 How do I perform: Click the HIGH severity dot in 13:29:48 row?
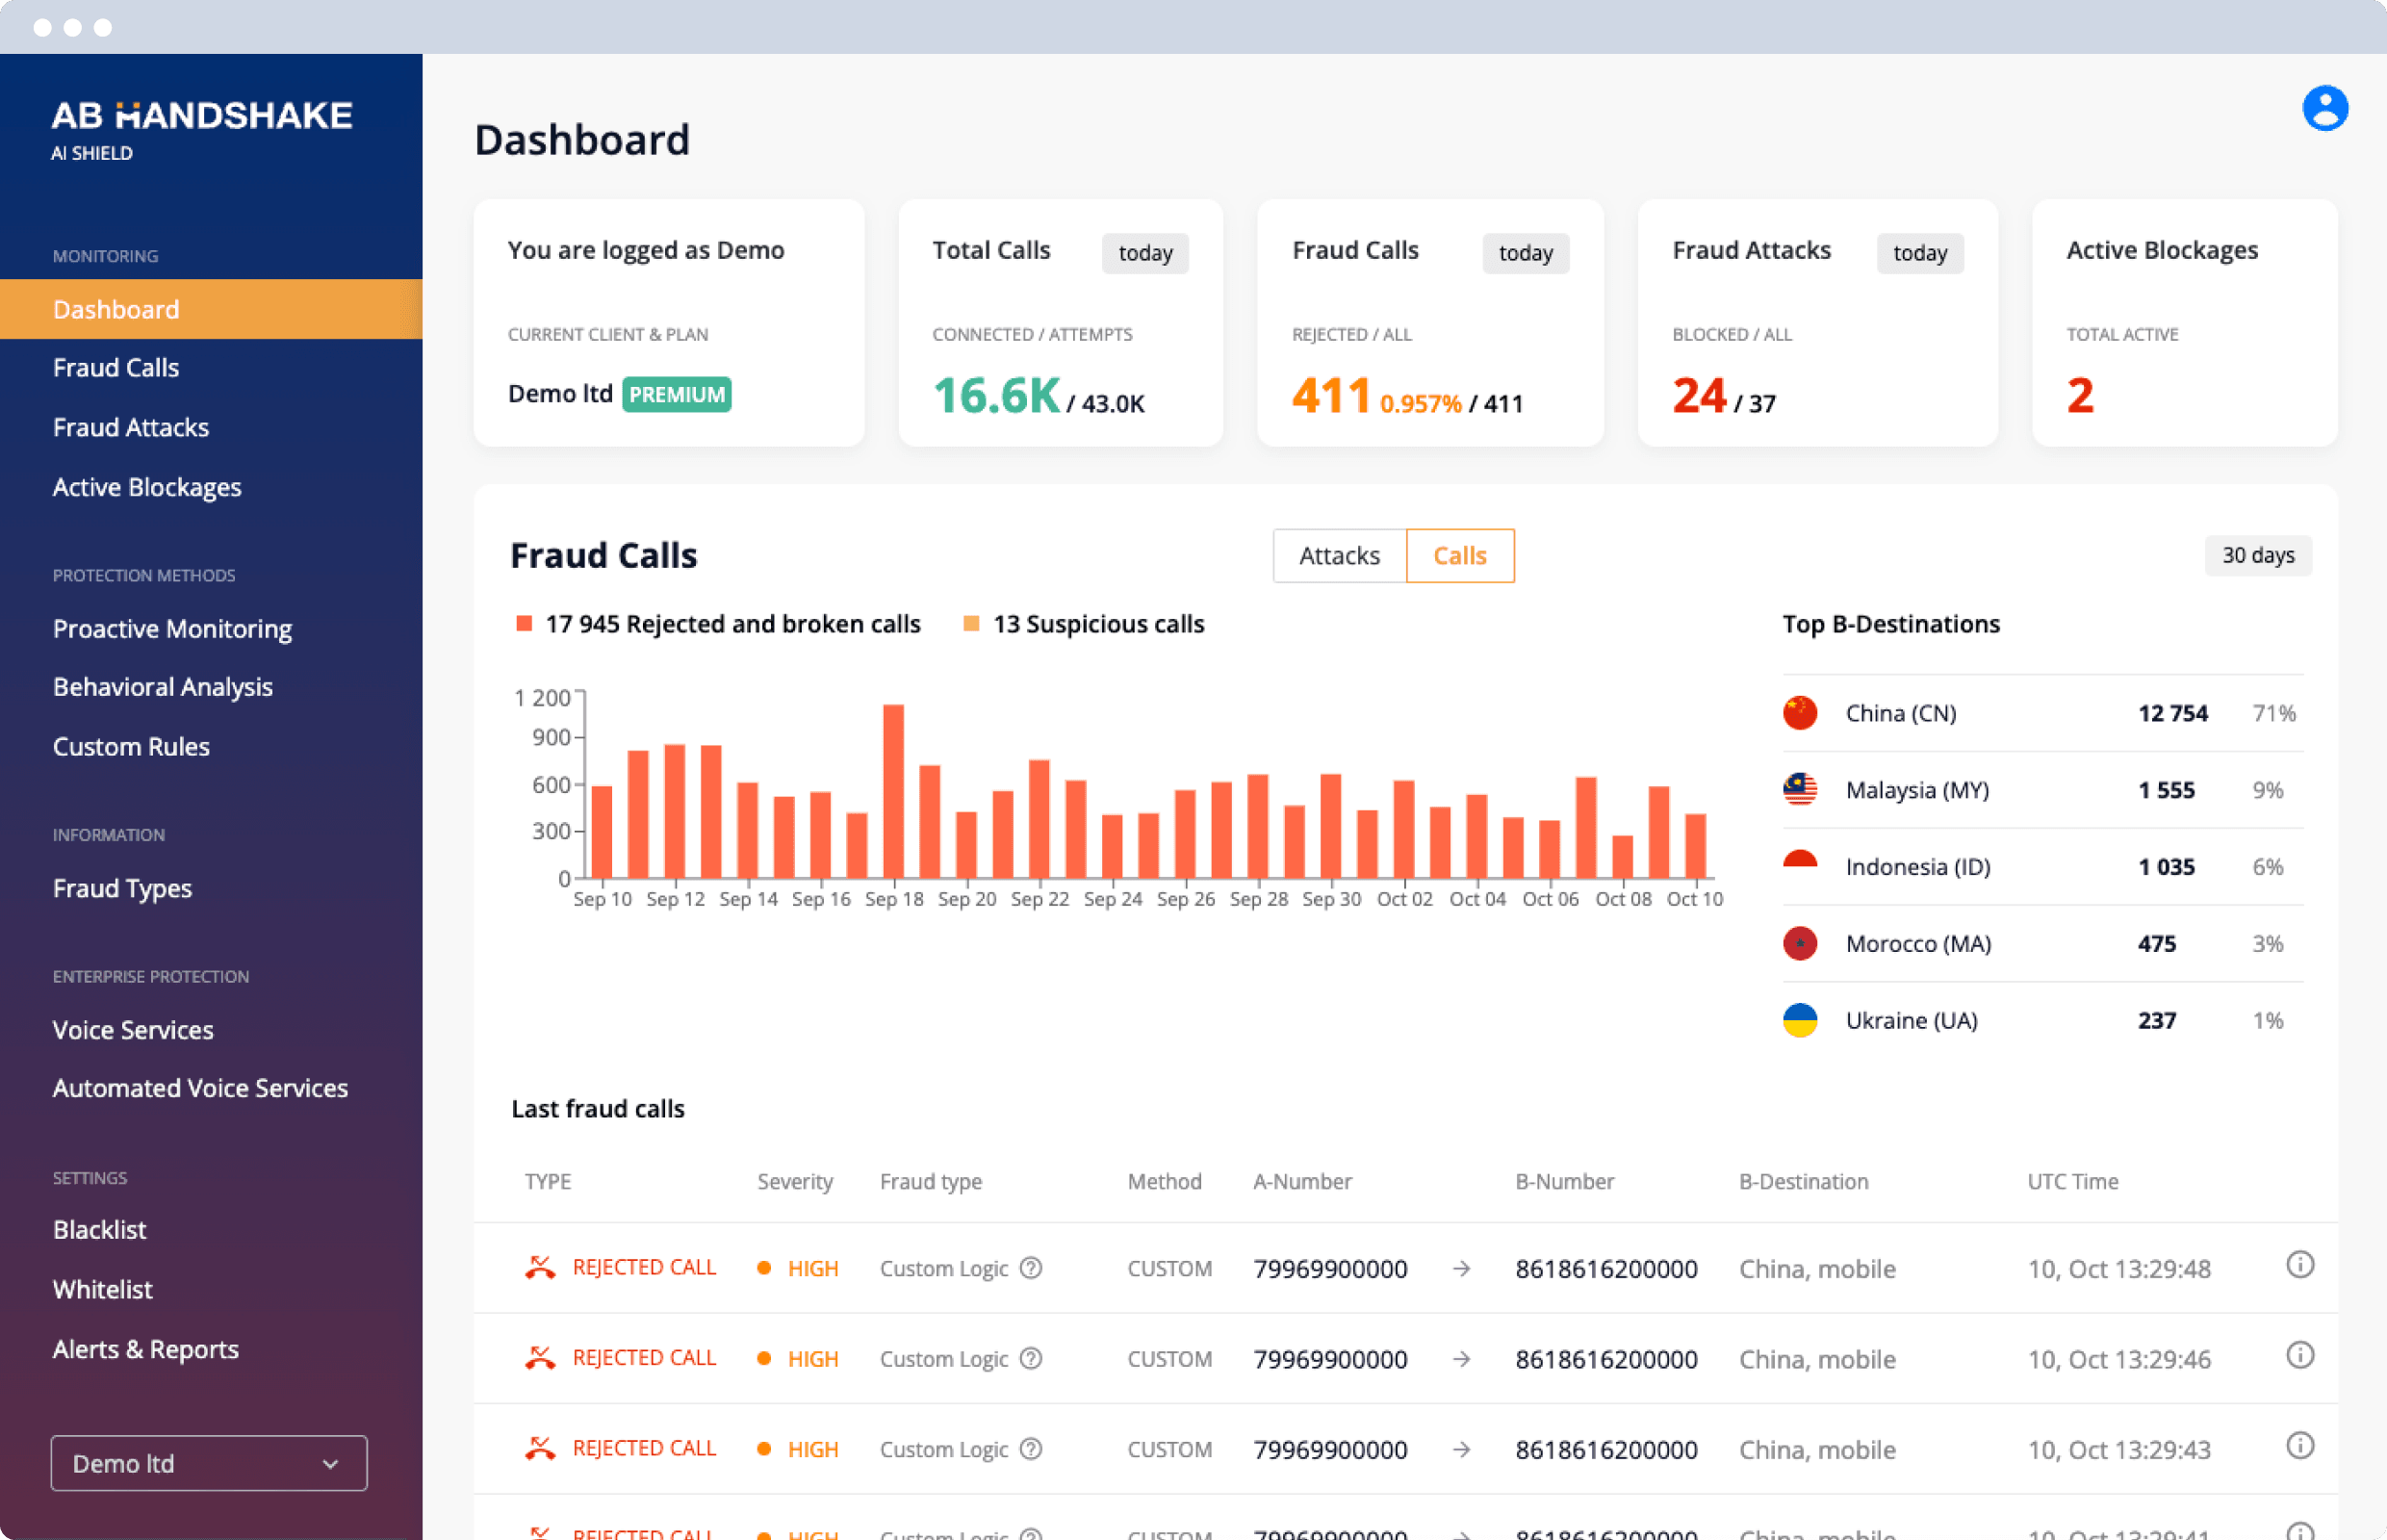pos(764,1268)
